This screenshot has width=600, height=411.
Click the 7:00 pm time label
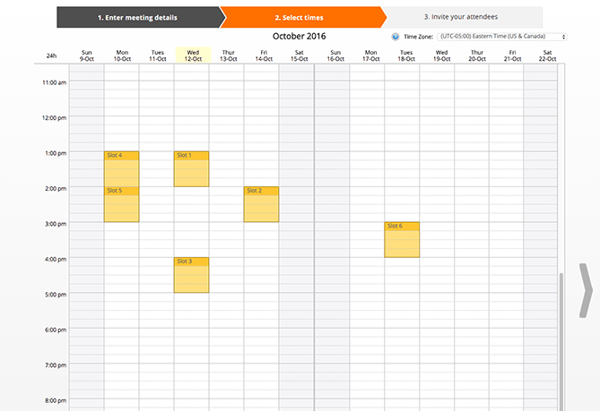[x=55, y=365]
